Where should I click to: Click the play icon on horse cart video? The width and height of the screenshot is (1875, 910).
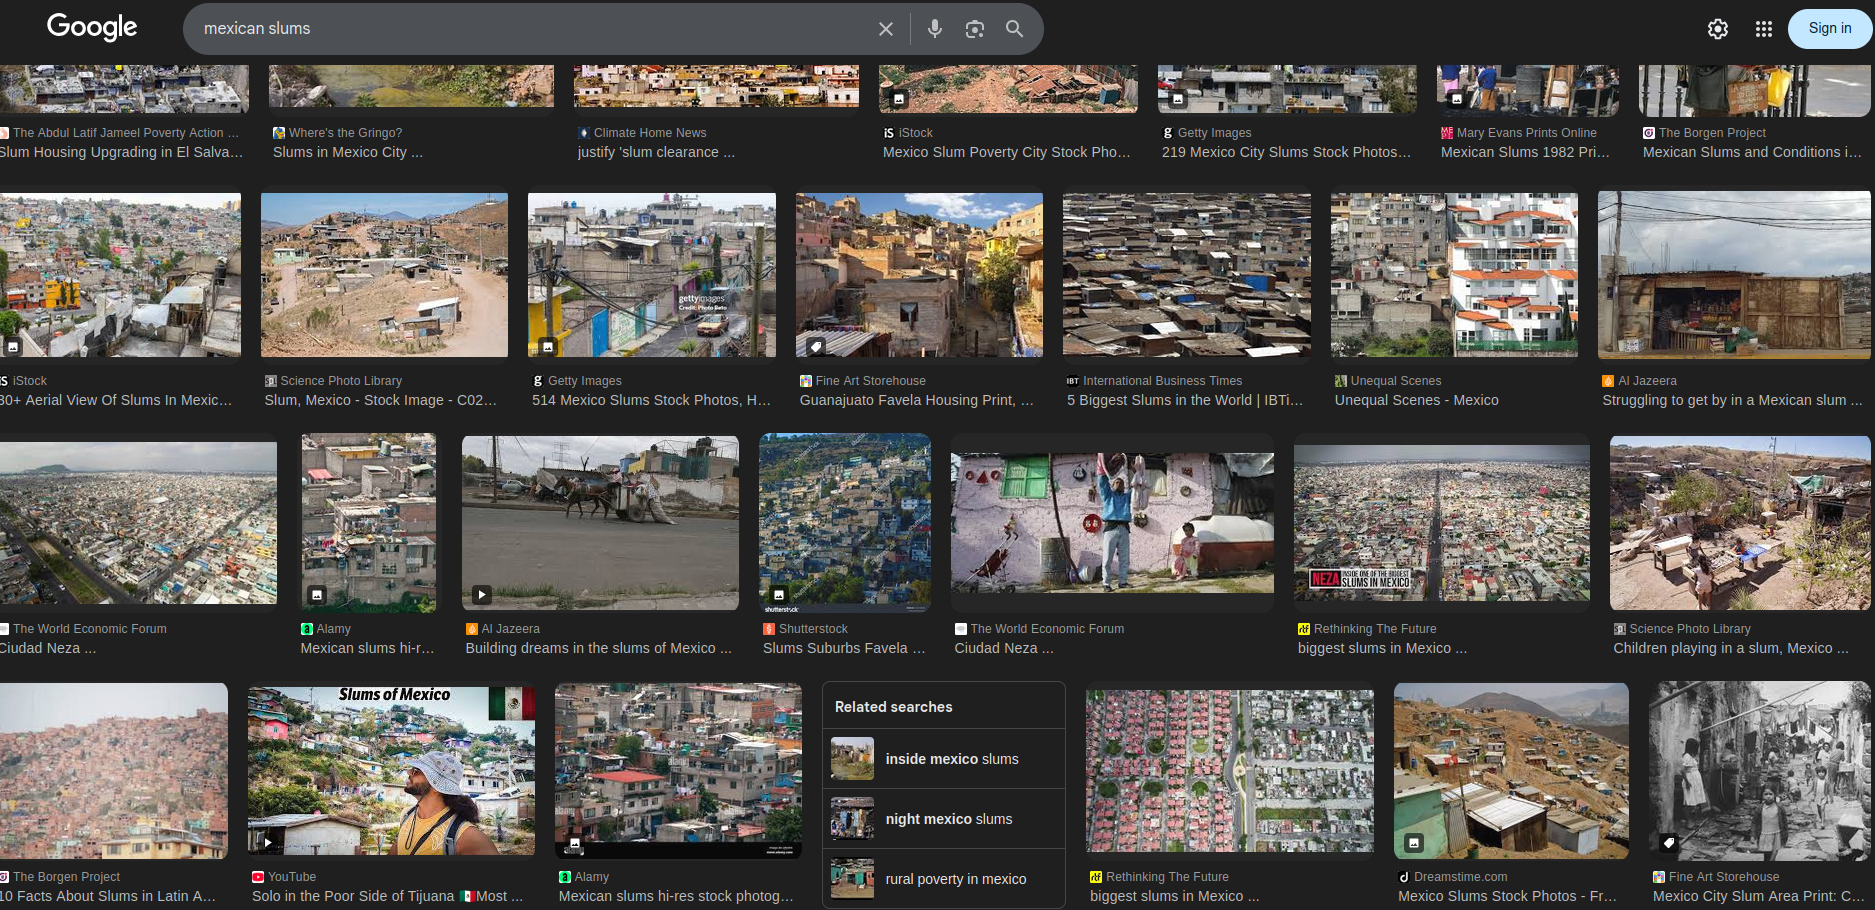(482, 594)
